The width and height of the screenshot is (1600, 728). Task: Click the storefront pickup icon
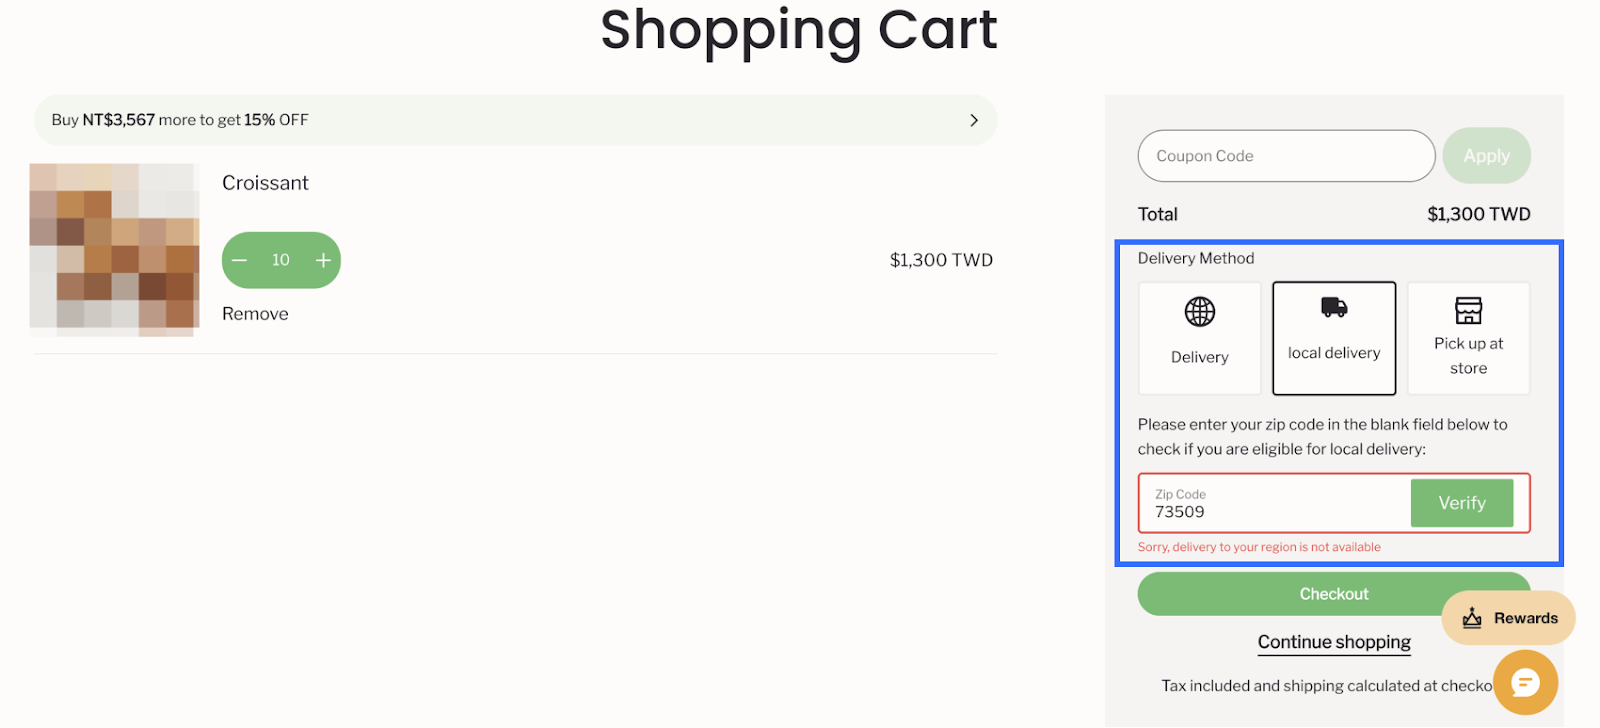1468,310
